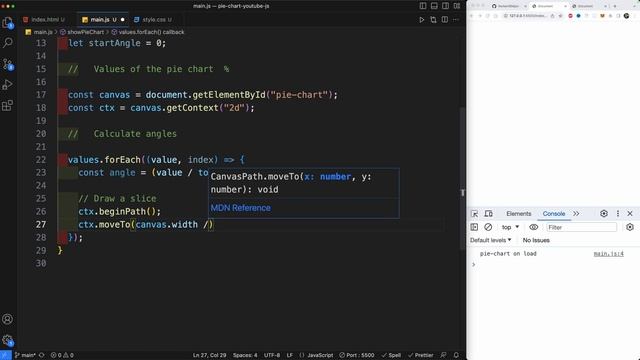Viewport: 640px width, 360px height.
Task: Toggle the device toolbar in DevTools
Action: click(489, 213)
